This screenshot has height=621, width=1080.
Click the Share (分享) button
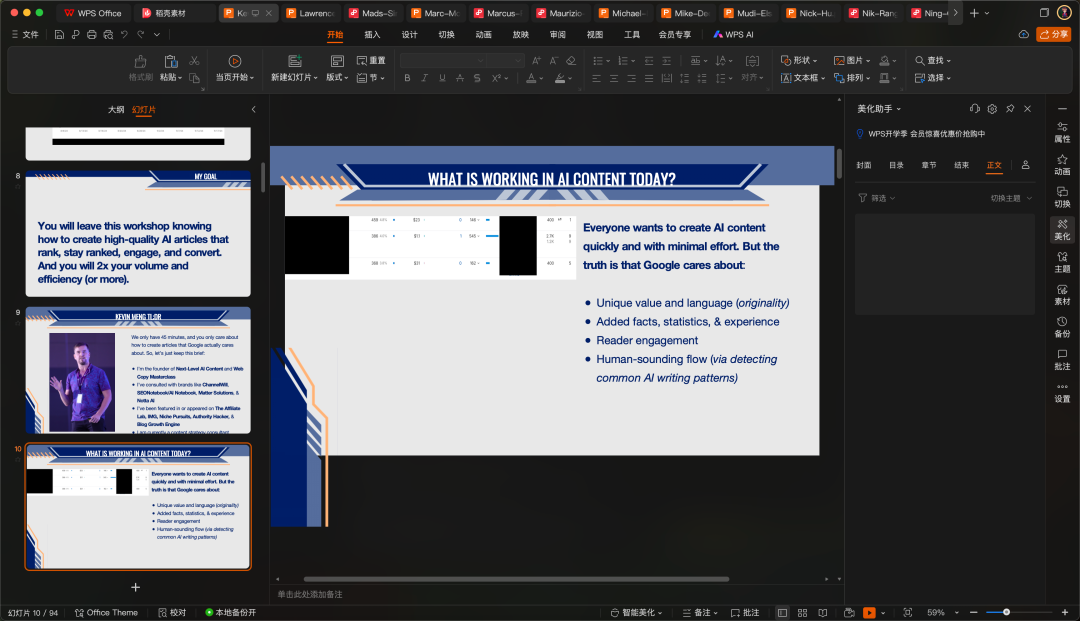click(1054, 34)
